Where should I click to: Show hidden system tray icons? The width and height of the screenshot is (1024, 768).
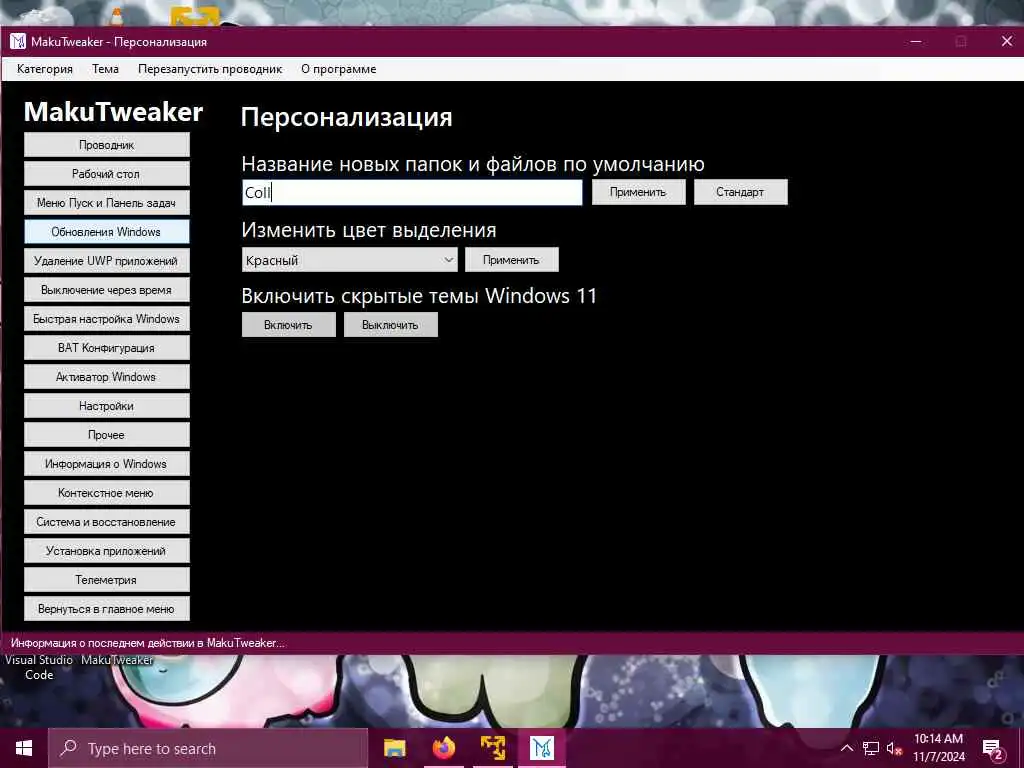coord(846,748)
